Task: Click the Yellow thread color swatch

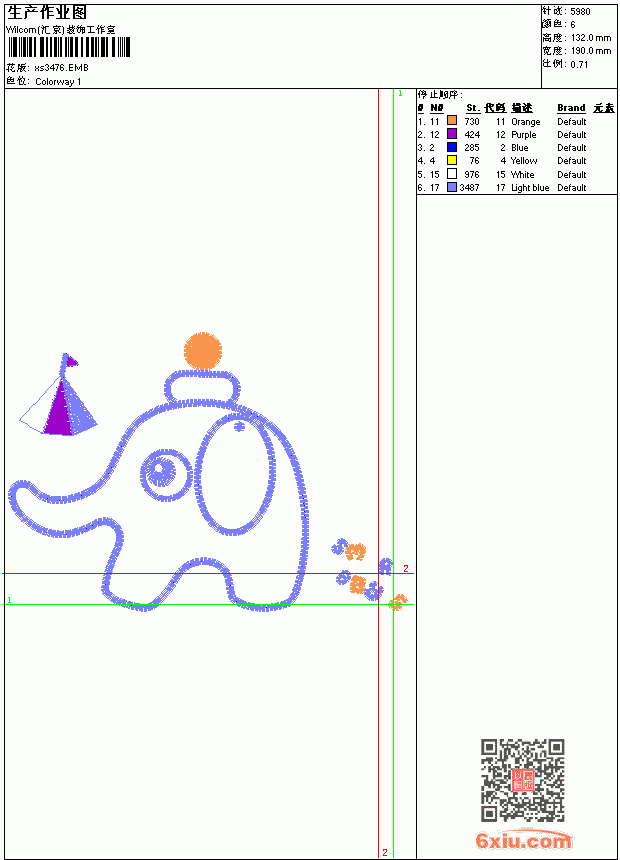Action: pyautogui.click(x=452, y=160)
